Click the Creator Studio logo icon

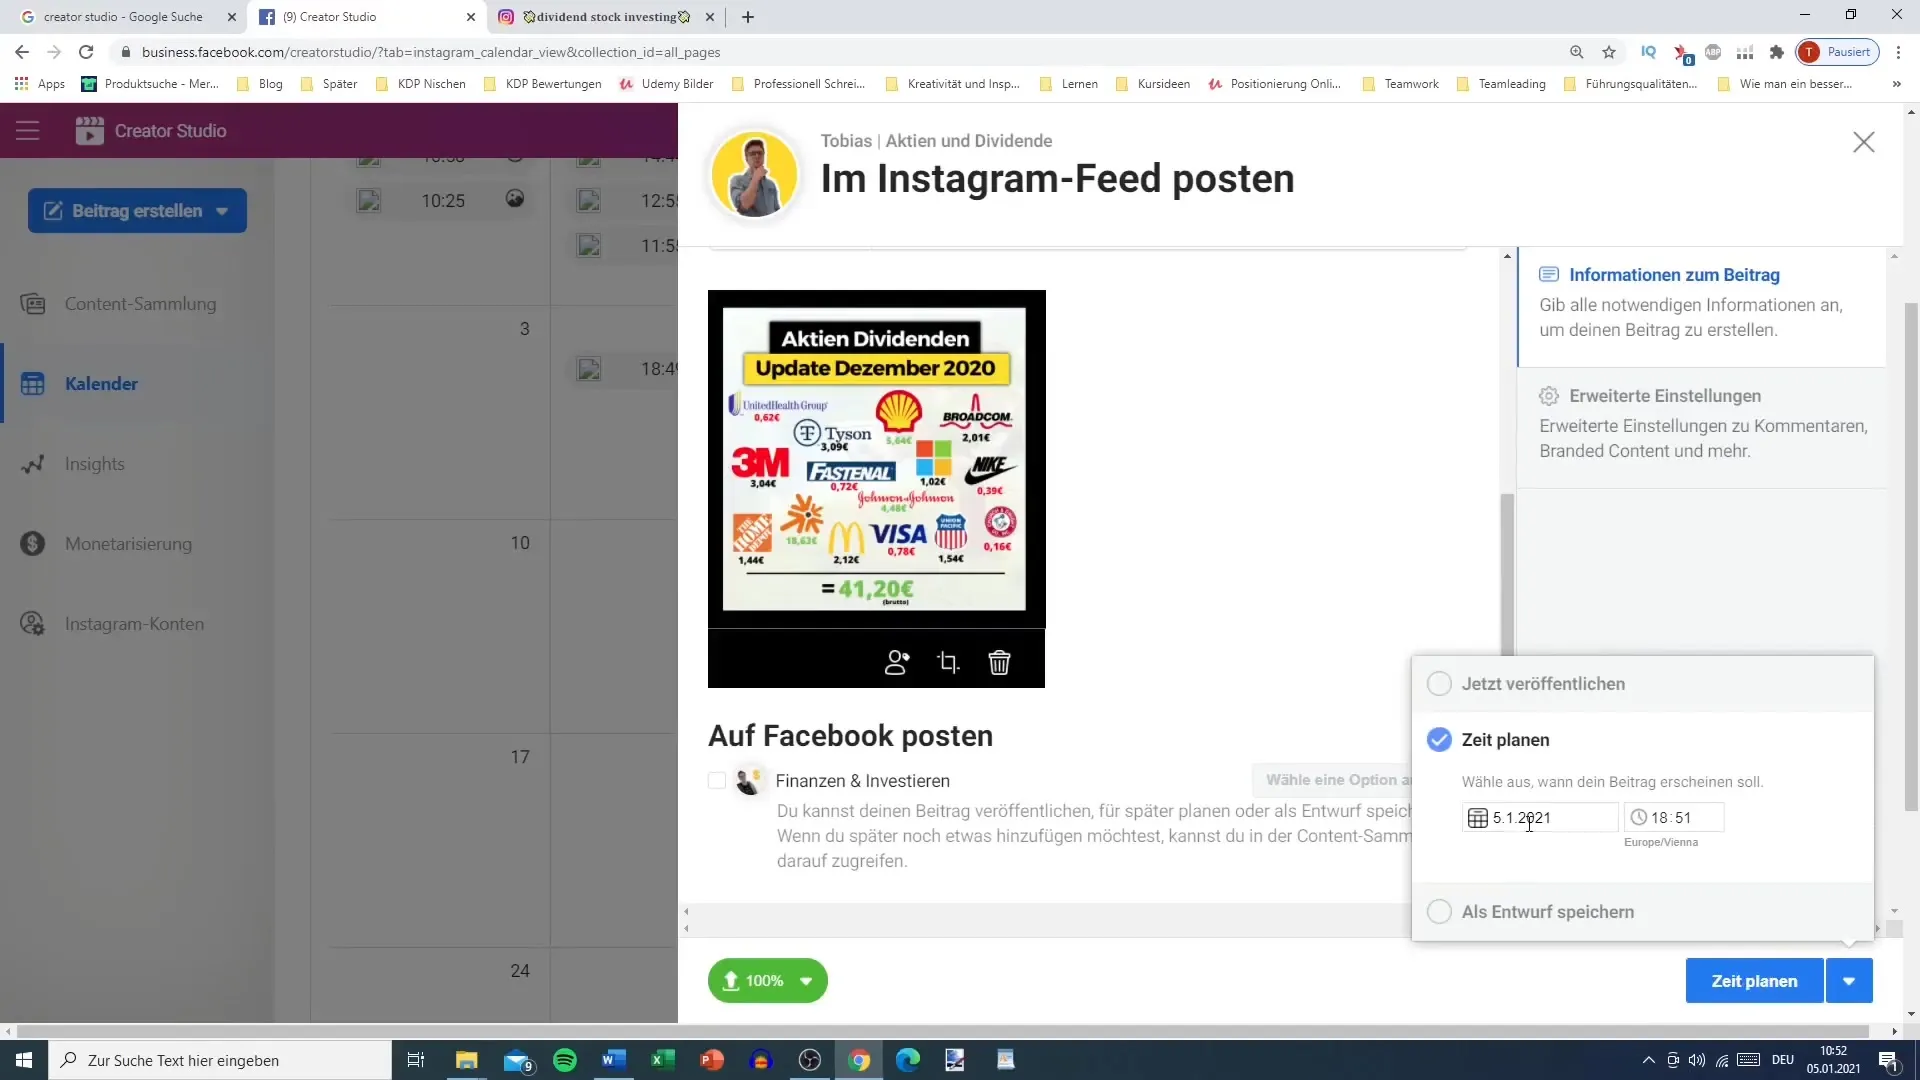89,130
